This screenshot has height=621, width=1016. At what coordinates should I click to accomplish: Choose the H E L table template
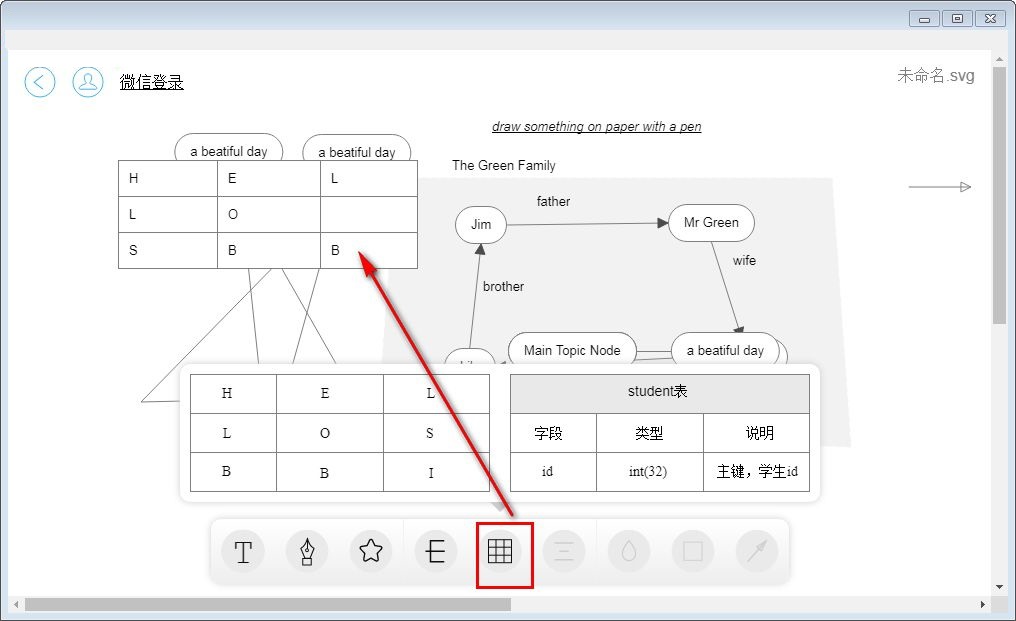tap(340, 433)
